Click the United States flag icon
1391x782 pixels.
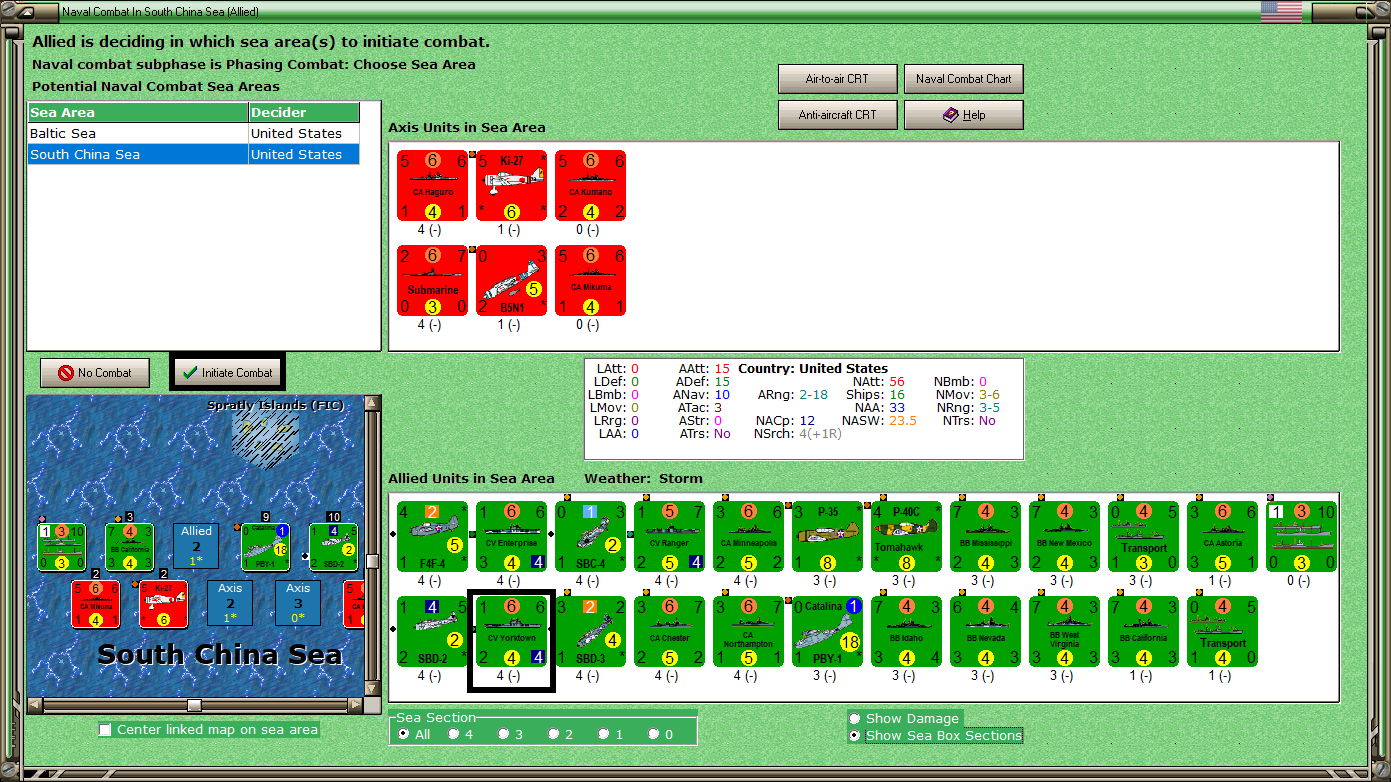click(1281, 12)
